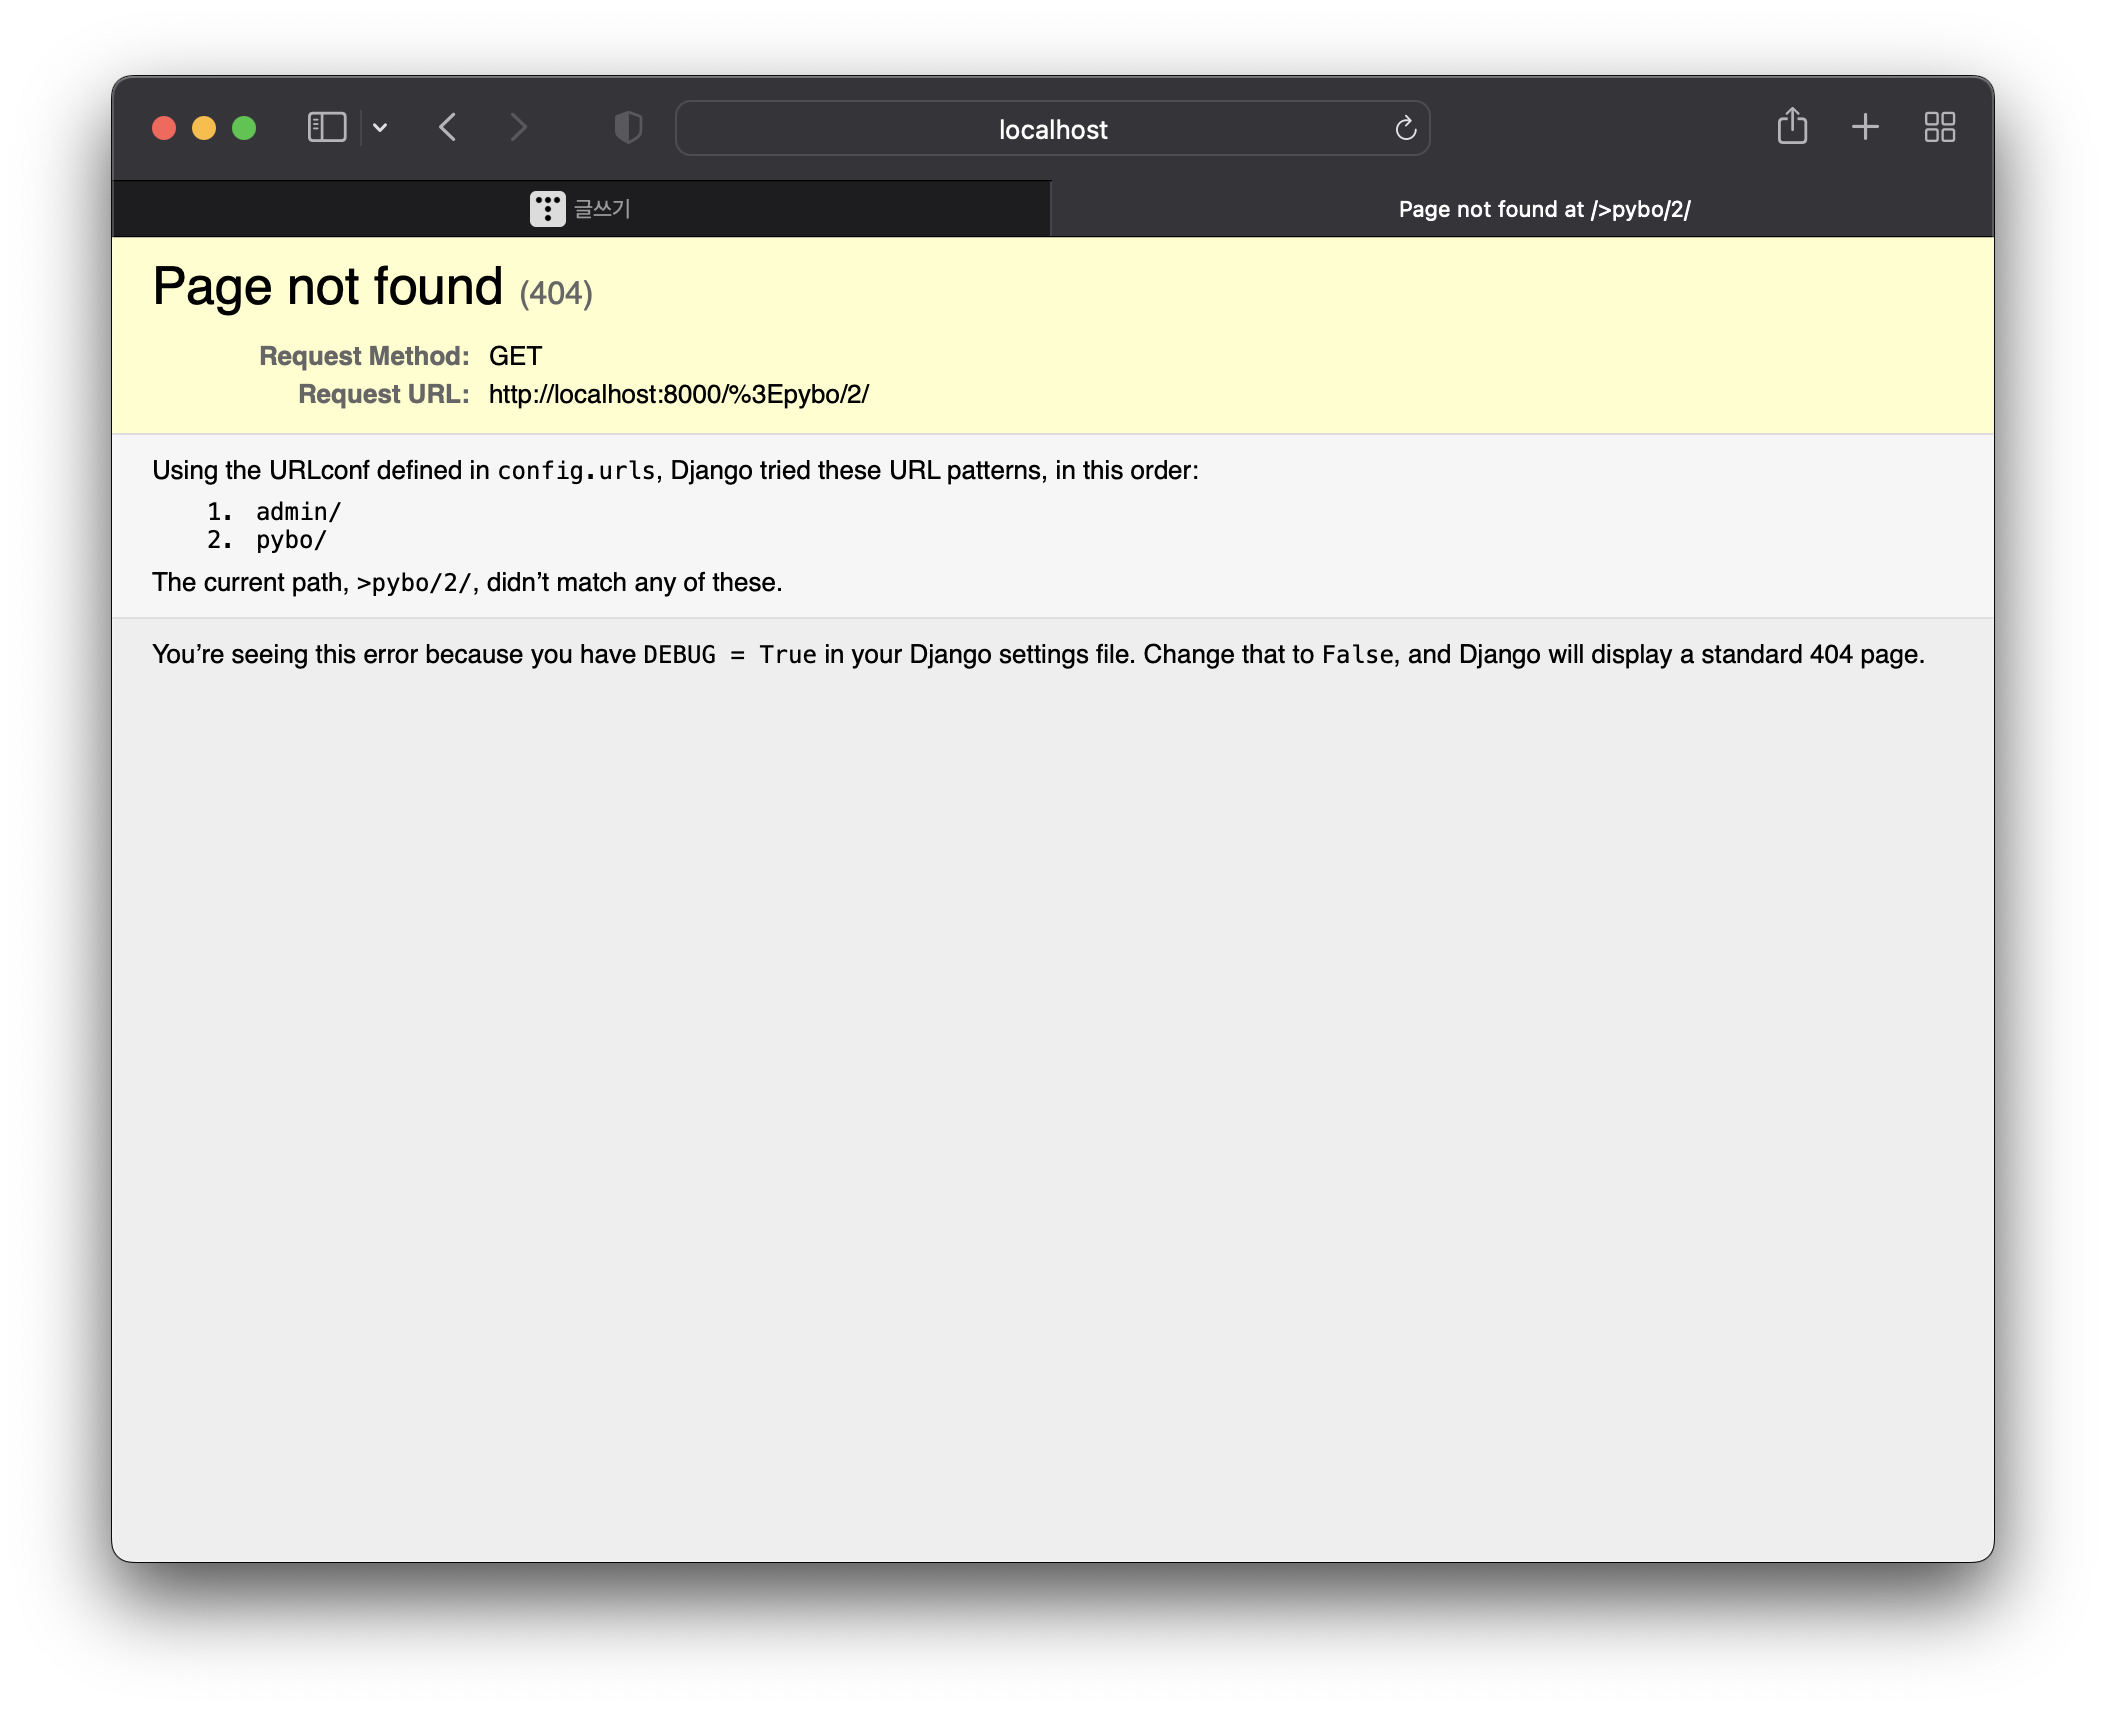Minimize window with yellow button
2106x1710 pixels.
click(x=204, y=128)
